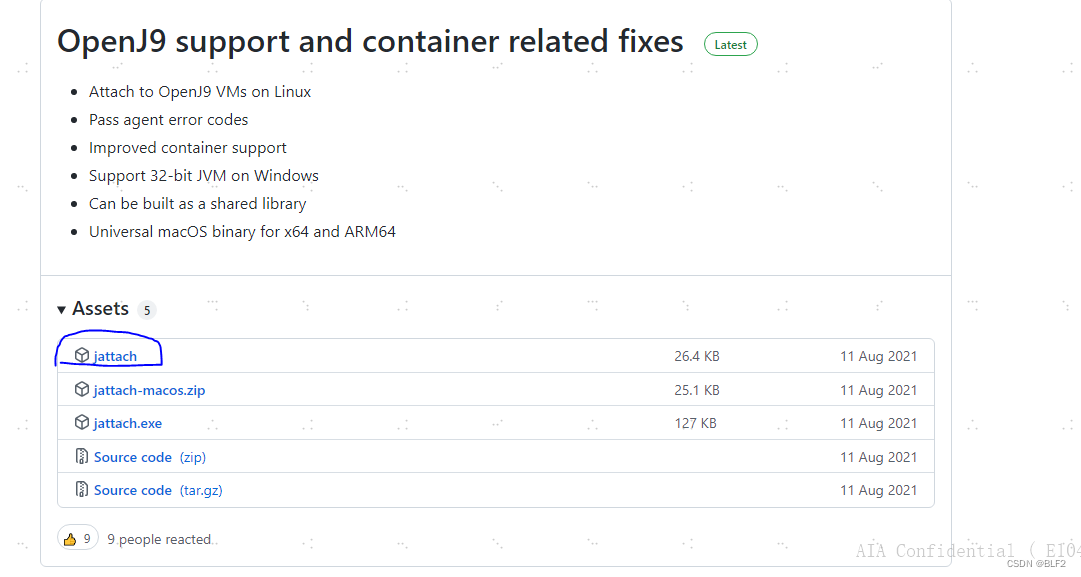Click the package icon beside jattach
The width and height of the screenshot is (1081, 577).
coord(82,355)
